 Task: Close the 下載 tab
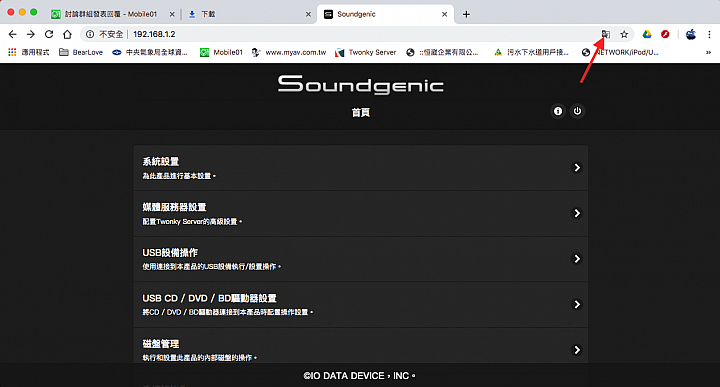click(308, 14)
